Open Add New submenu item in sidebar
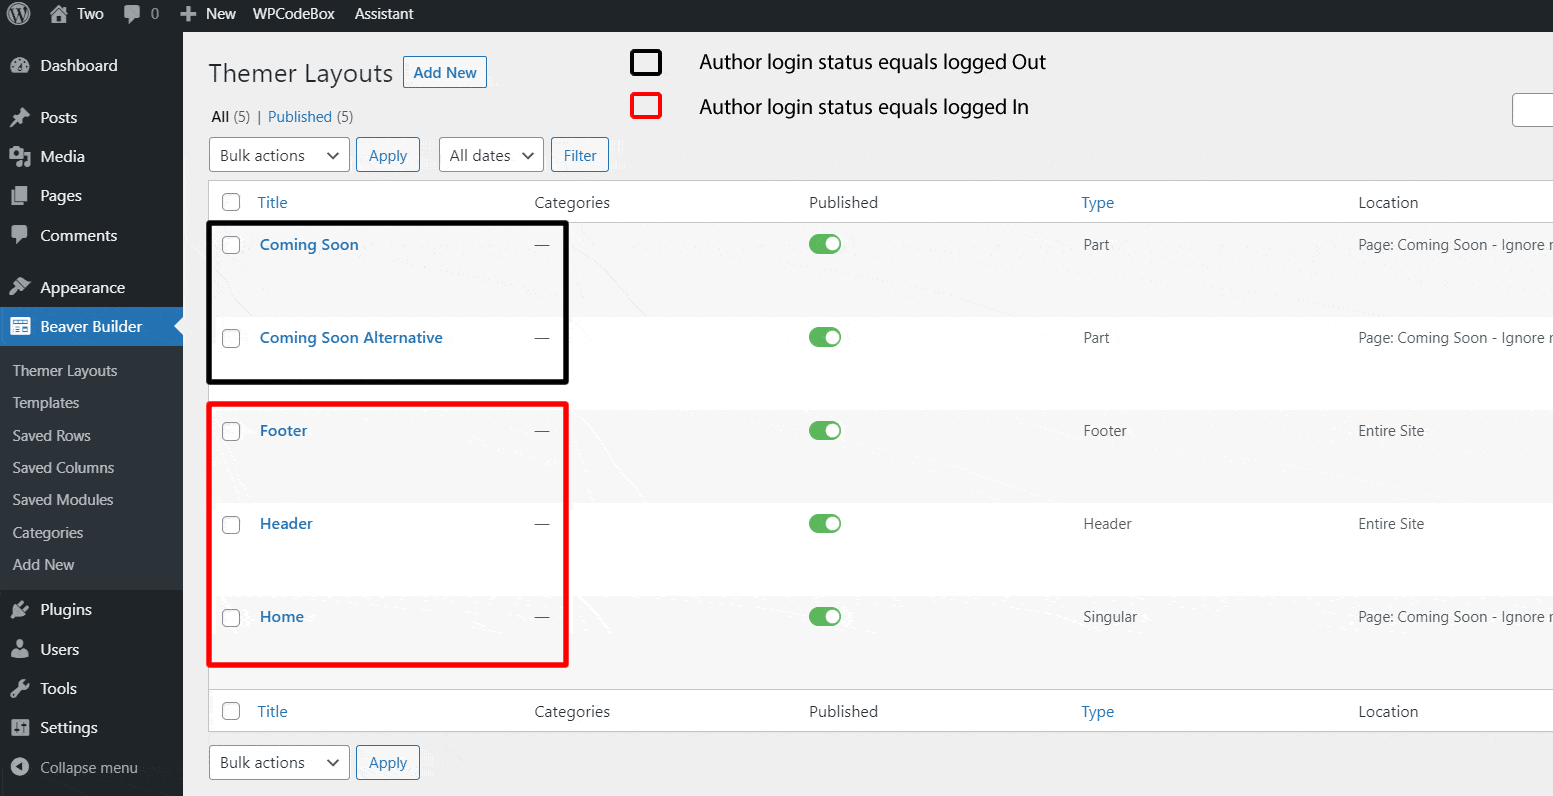 pos(43,565)
